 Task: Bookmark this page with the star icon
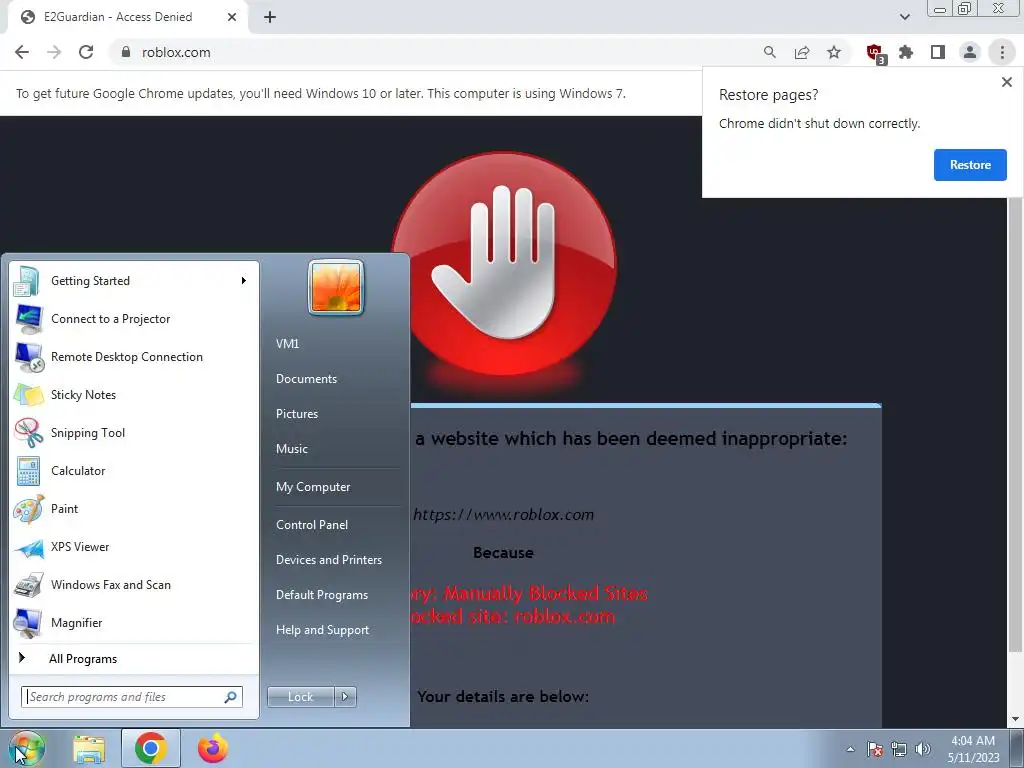834,52
